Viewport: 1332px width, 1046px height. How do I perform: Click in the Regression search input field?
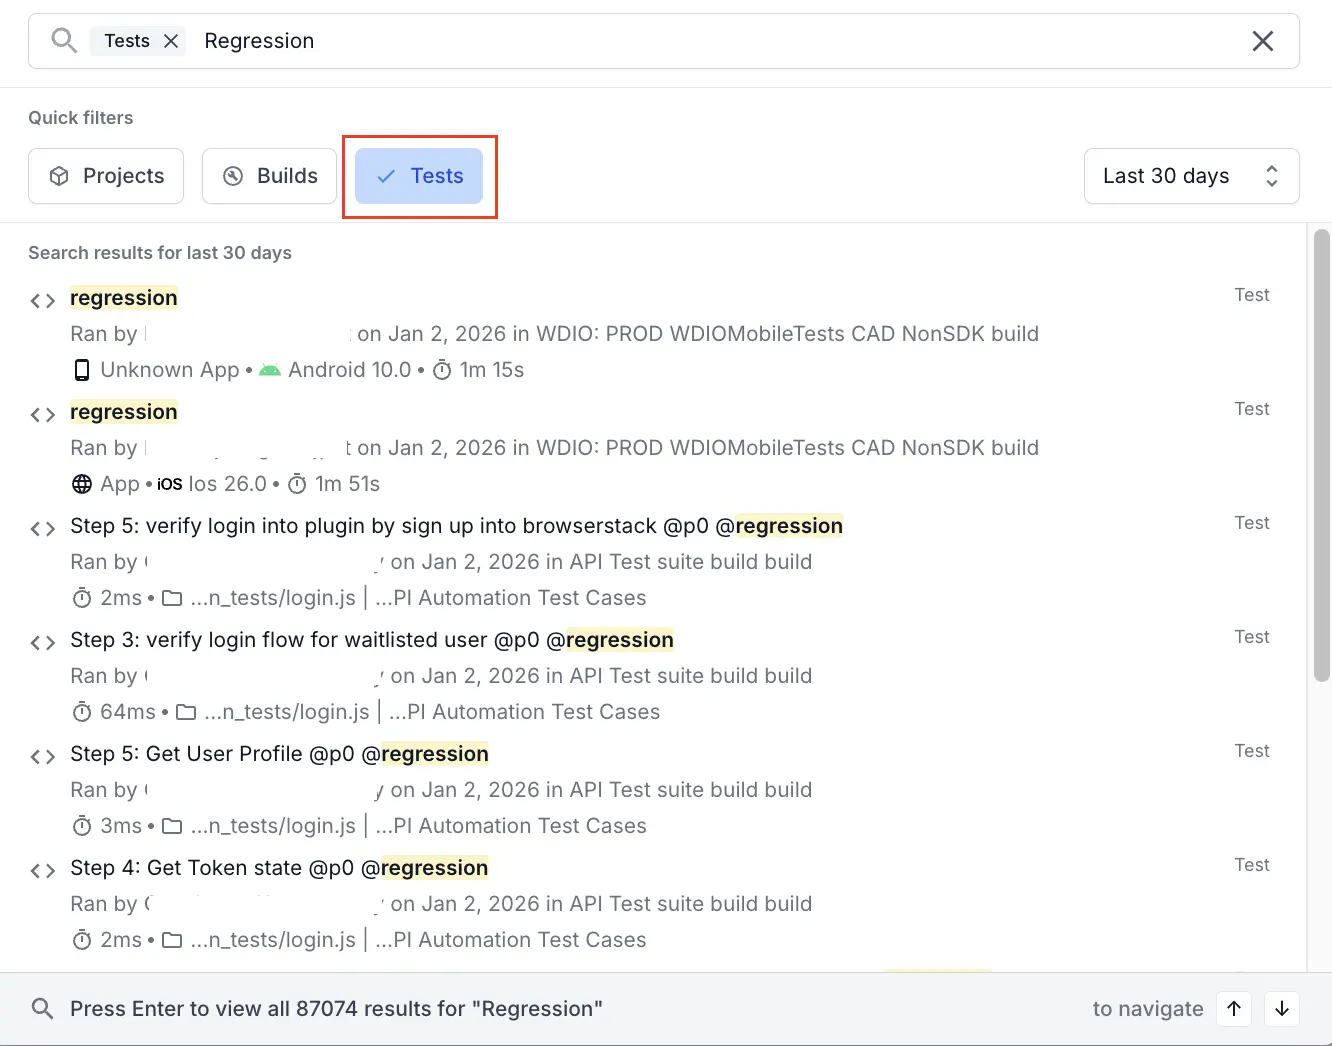point(700,41)
